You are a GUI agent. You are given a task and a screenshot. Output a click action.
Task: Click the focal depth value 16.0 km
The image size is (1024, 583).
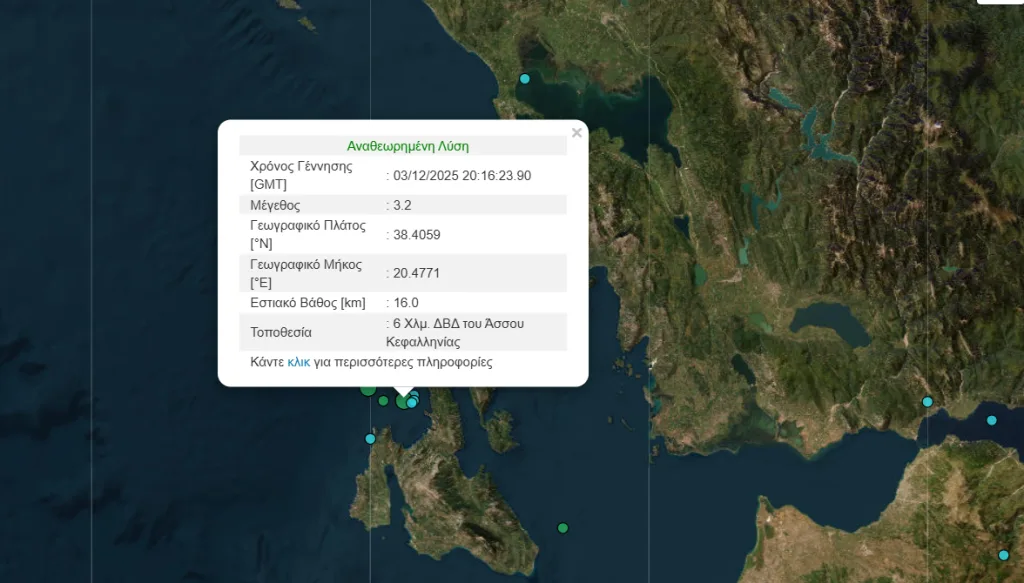click(x=404, y=303)
